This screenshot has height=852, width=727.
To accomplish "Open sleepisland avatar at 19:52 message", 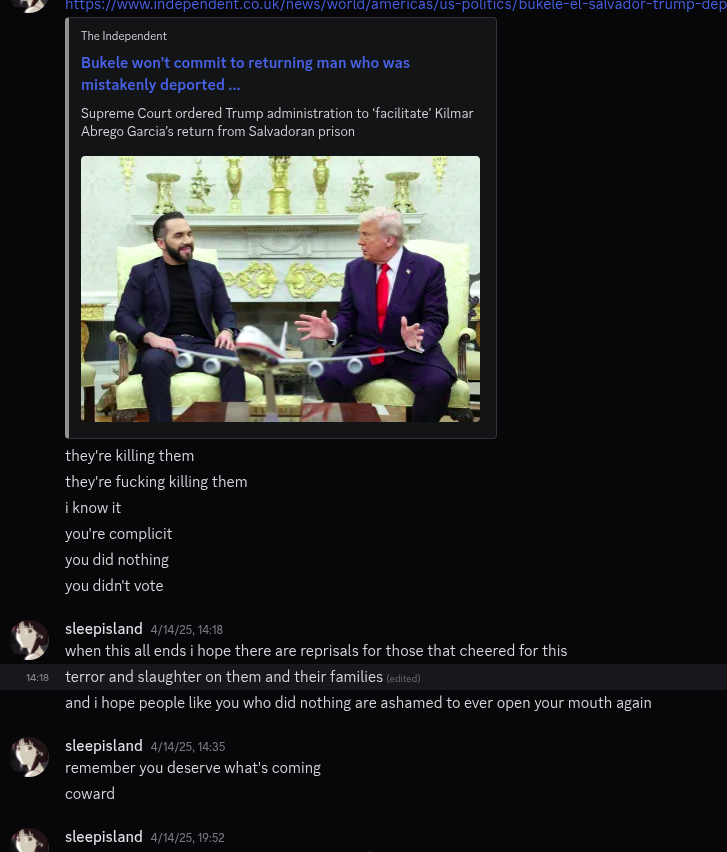I will 29,840.
